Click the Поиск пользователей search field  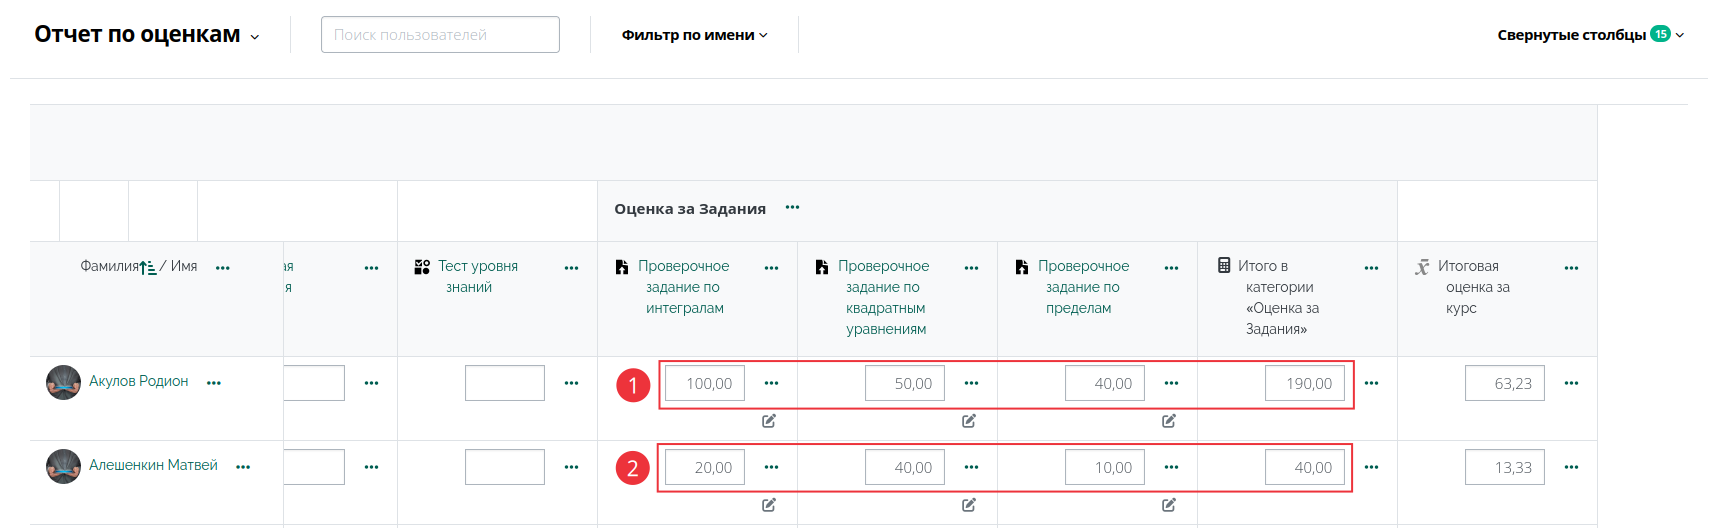[440, 35]
